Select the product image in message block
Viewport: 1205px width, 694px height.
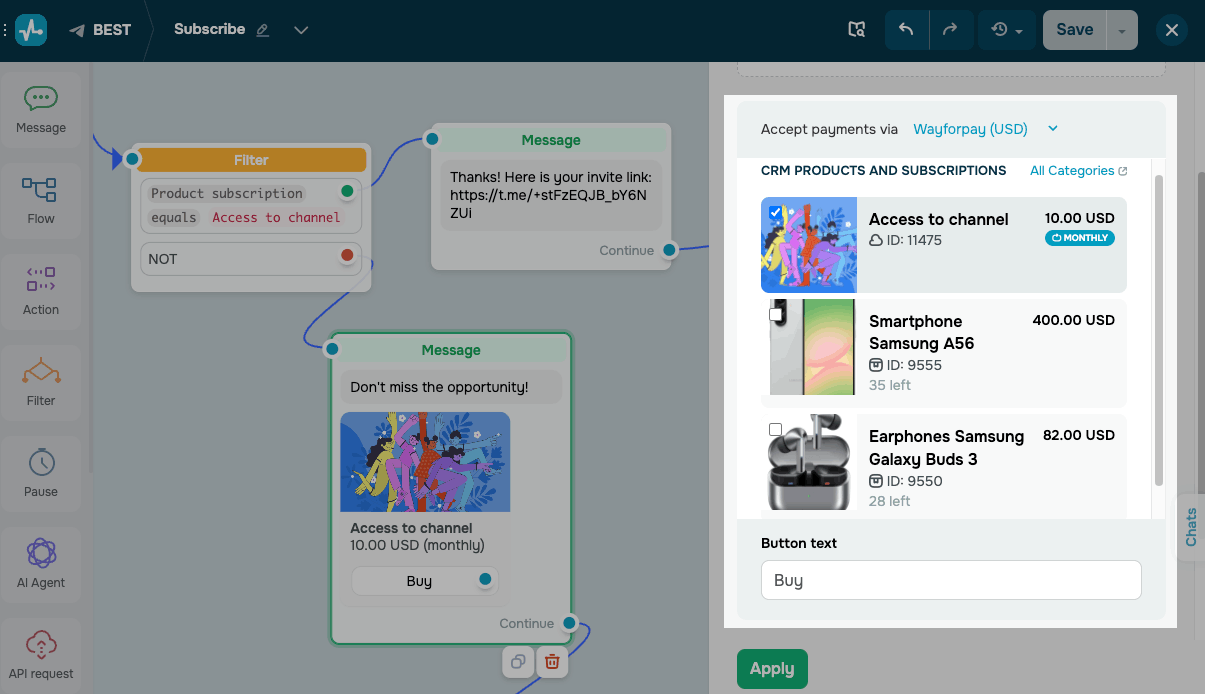coord(425,462)
